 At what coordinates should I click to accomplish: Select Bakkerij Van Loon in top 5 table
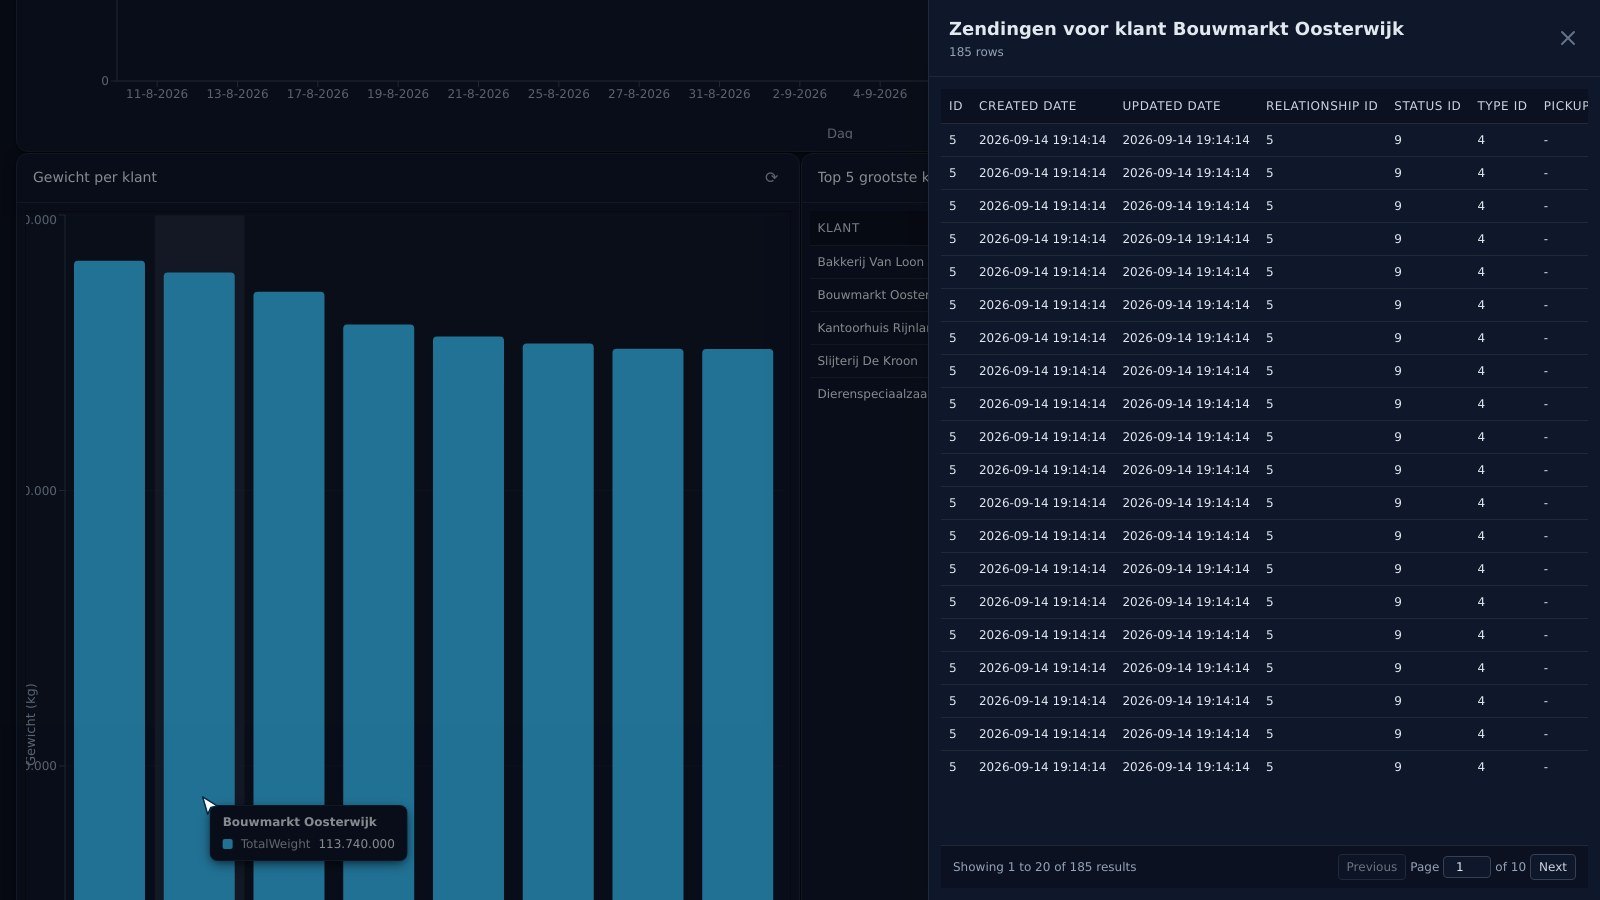(870, 262)
